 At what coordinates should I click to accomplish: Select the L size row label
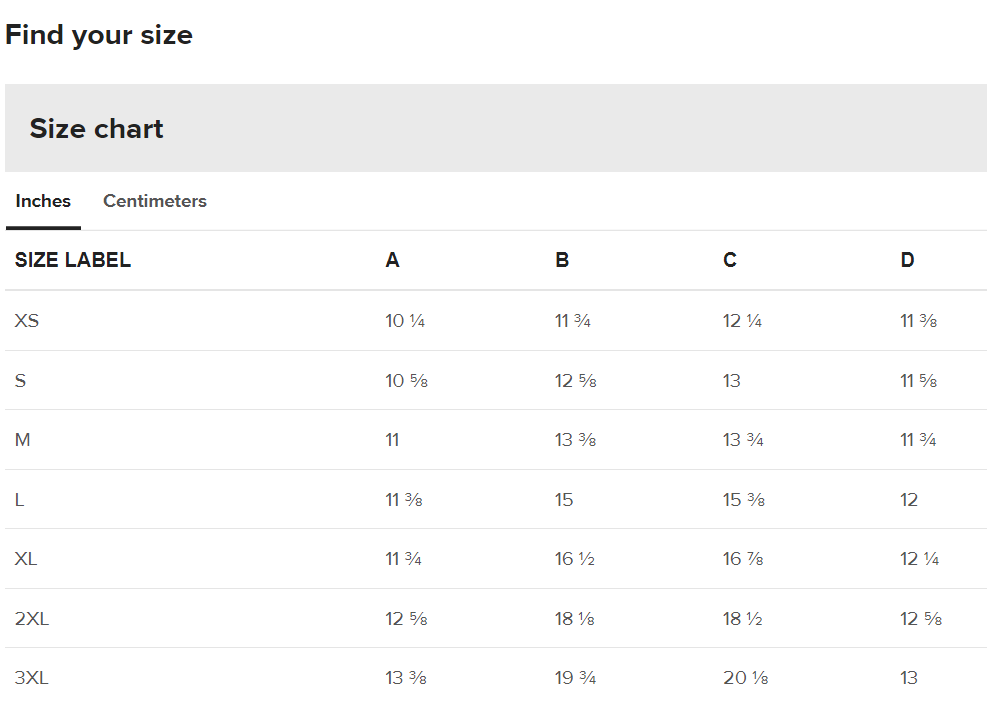click(20, 499)
